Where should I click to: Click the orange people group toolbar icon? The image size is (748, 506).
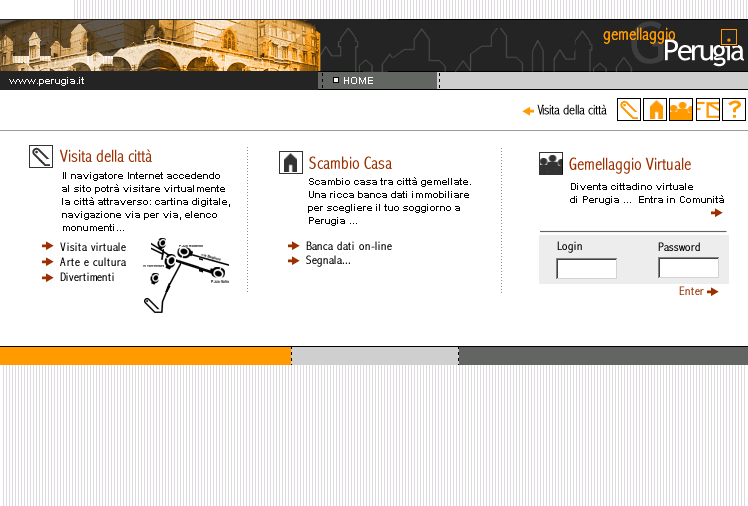681,110
